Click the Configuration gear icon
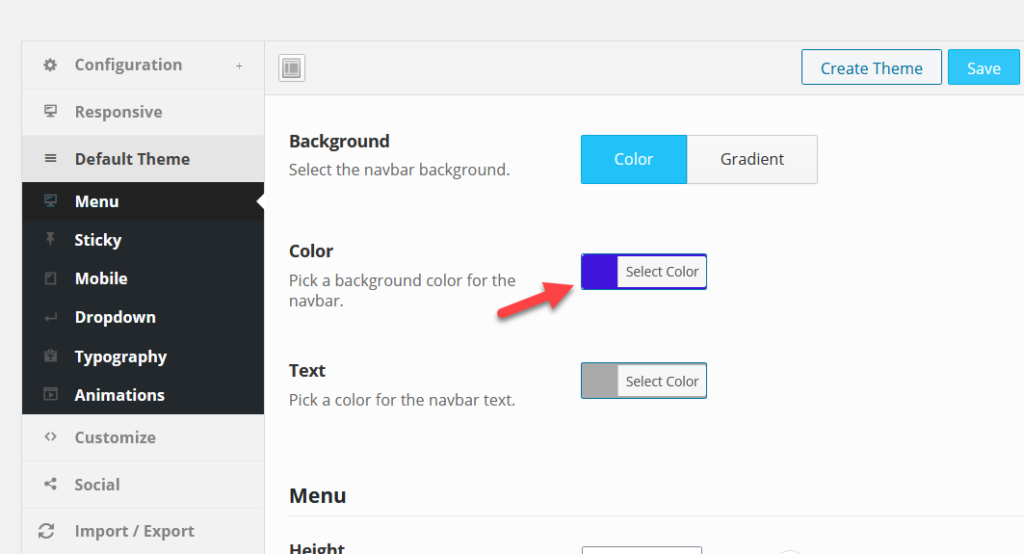 50,65
